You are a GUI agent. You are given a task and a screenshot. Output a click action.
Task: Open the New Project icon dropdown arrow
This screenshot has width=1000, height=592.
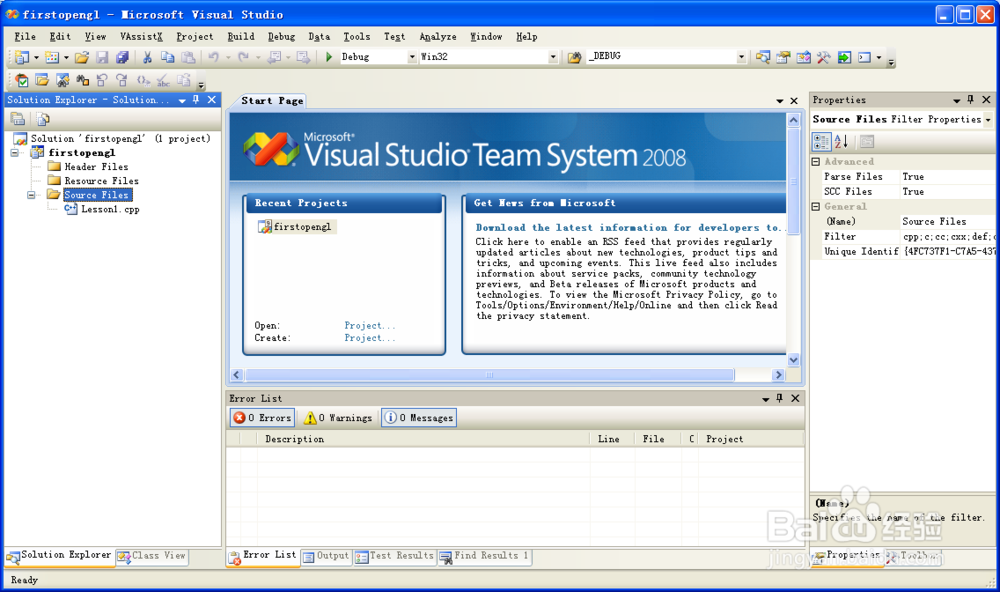[x=36, y=57]
